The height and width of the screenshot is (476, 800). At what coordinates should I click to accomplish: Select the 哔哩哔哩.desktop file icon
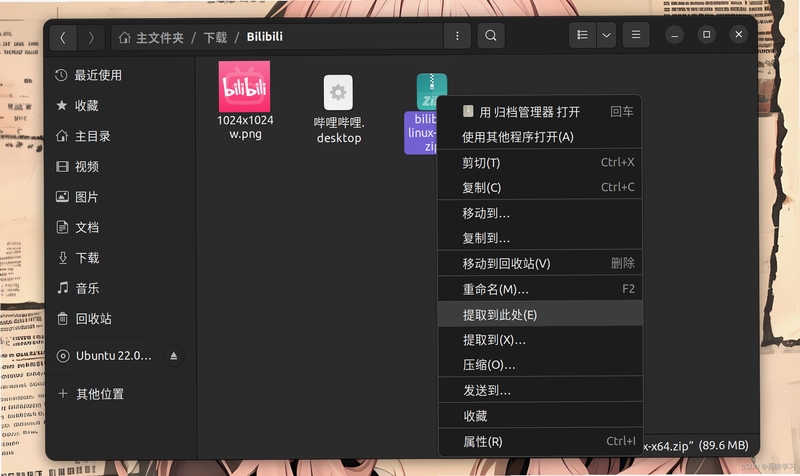338,93
